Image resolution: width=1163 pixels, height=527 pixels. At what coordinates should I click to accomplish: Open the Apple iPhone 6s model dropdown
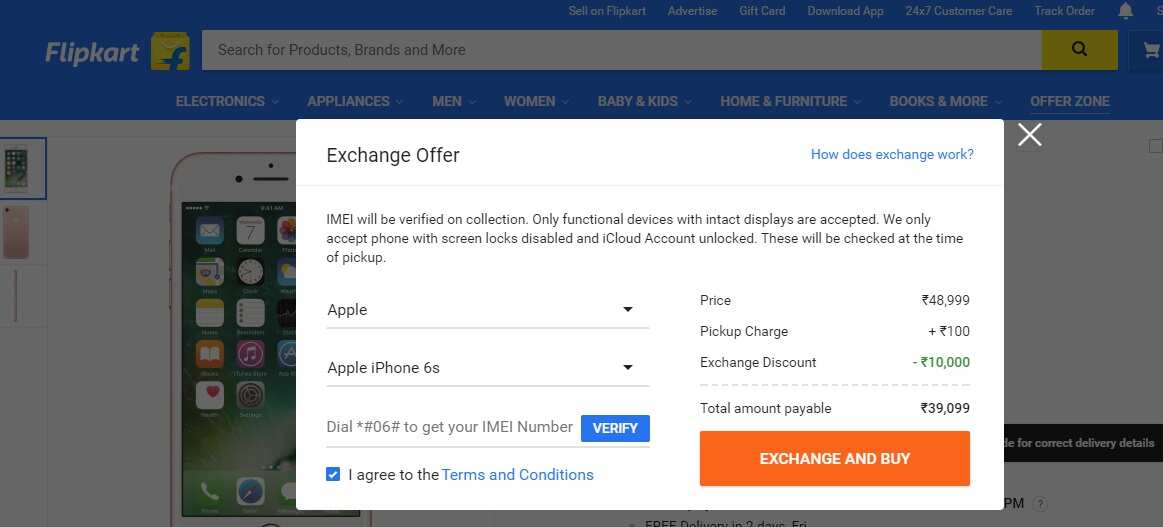[487, 368]
